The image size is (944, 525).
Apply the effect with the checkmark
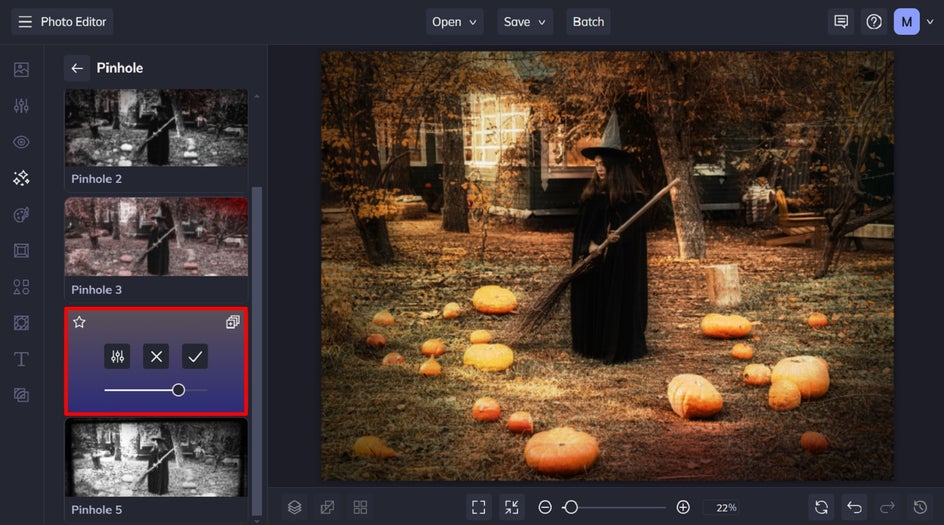click(x=195, y=356)
